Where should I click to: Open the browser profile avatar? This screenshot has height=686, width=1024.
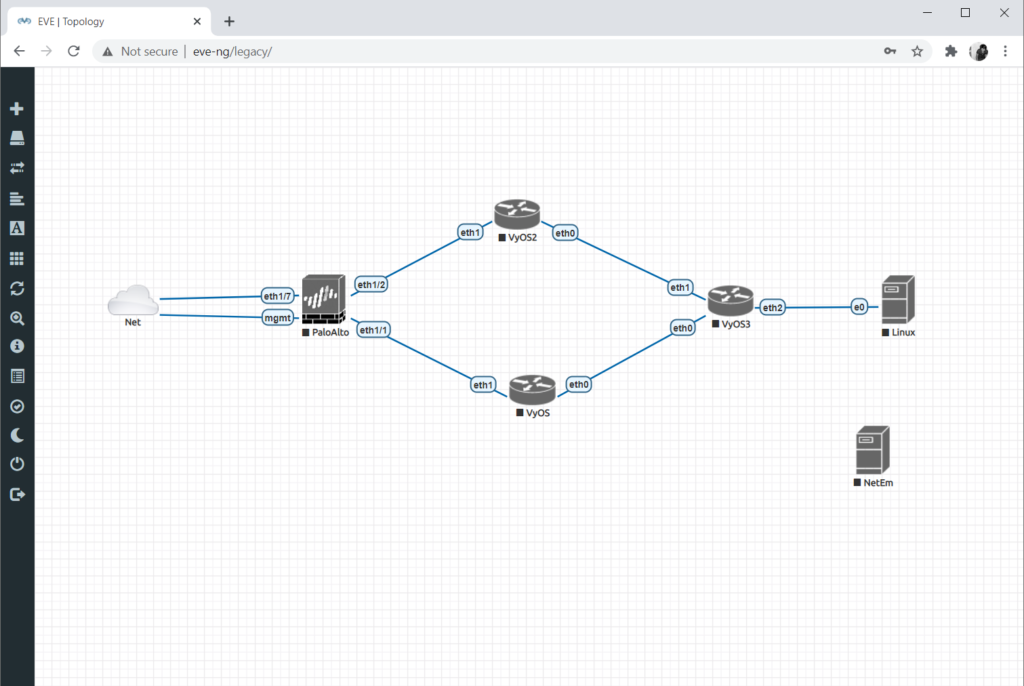(978, 51)
